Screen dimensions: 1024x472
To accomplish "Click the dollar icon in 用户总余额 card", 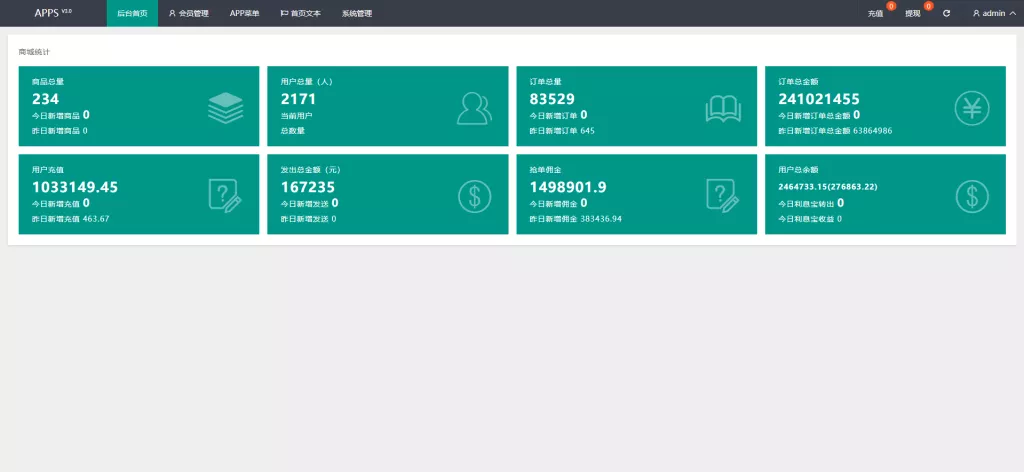I will 972,195.
